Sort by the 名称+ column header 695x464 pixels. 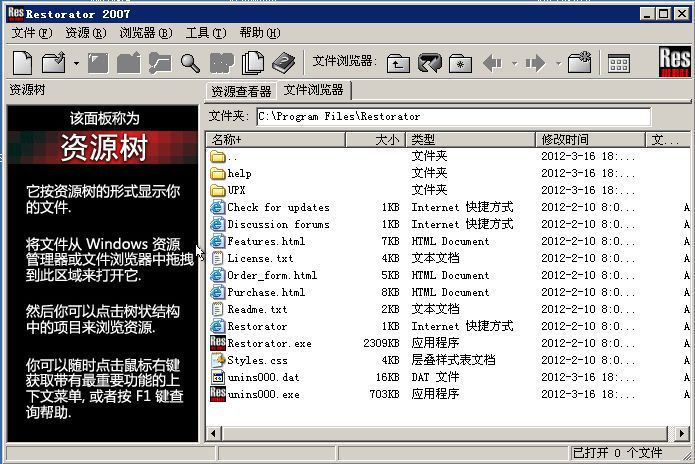pyautogui.click(x=276, y=140)
